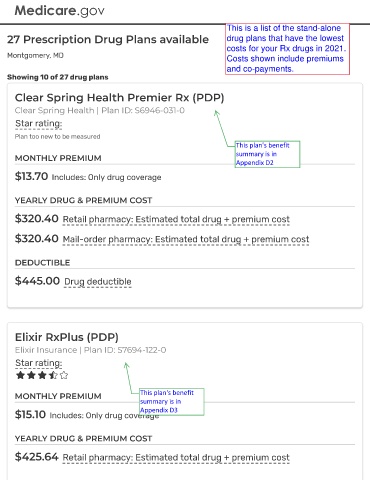Click Elixir RxPlus retail pharmacy estimated cost link
The height and width of the screenshot is (480, 370).
176,458
